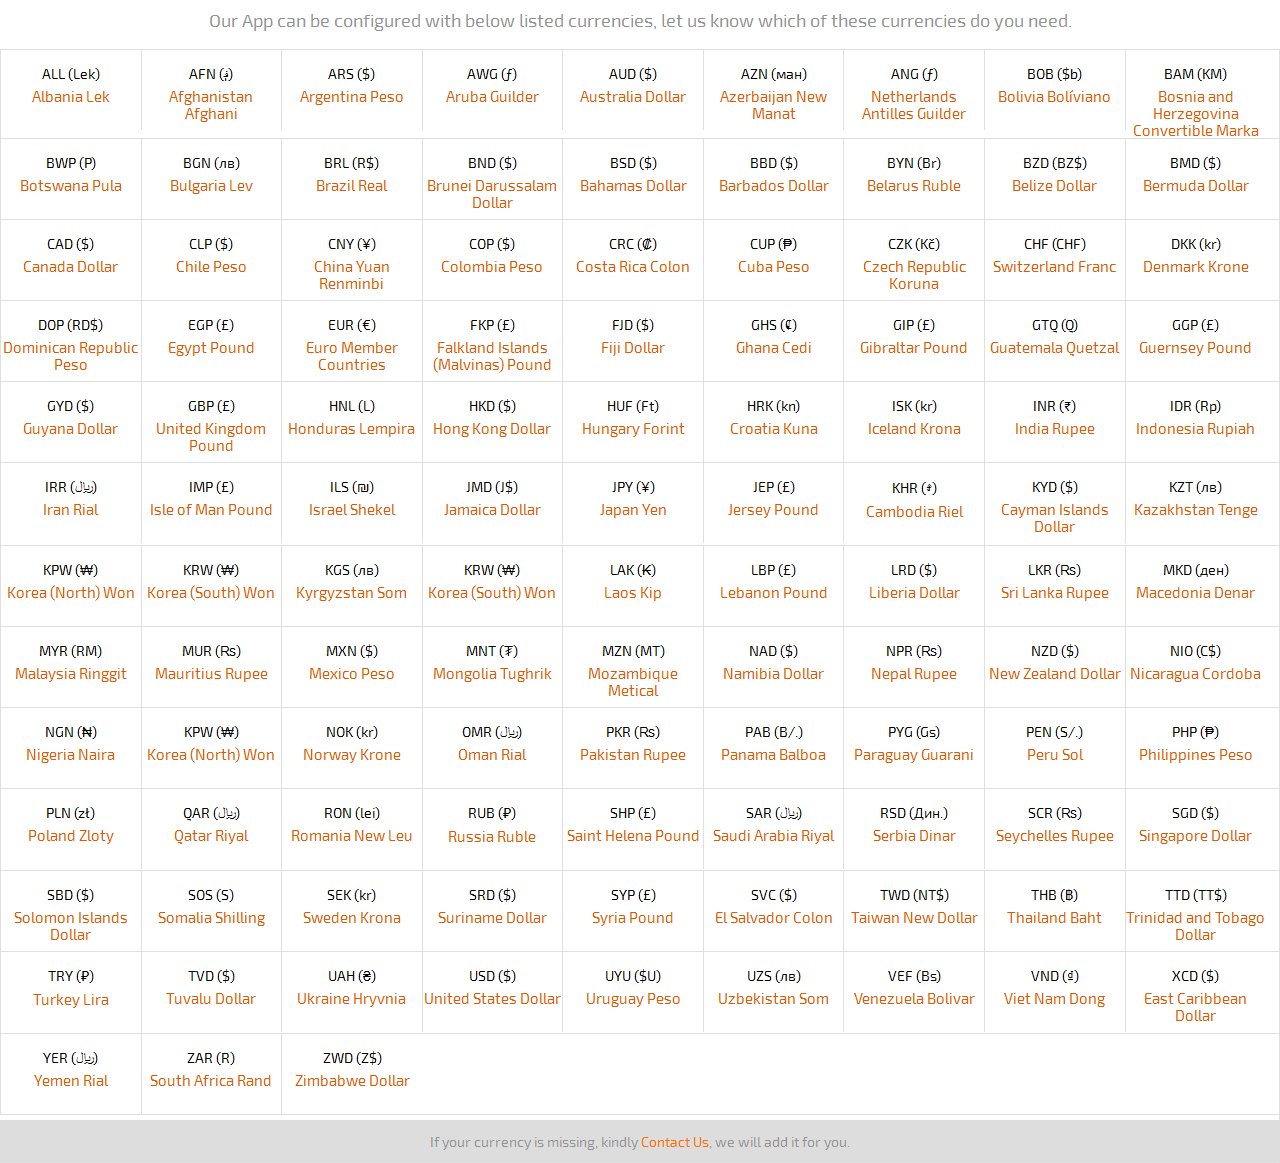Pick Philippines Peso currency
1280x1163 pixels.
point(1195,755)
